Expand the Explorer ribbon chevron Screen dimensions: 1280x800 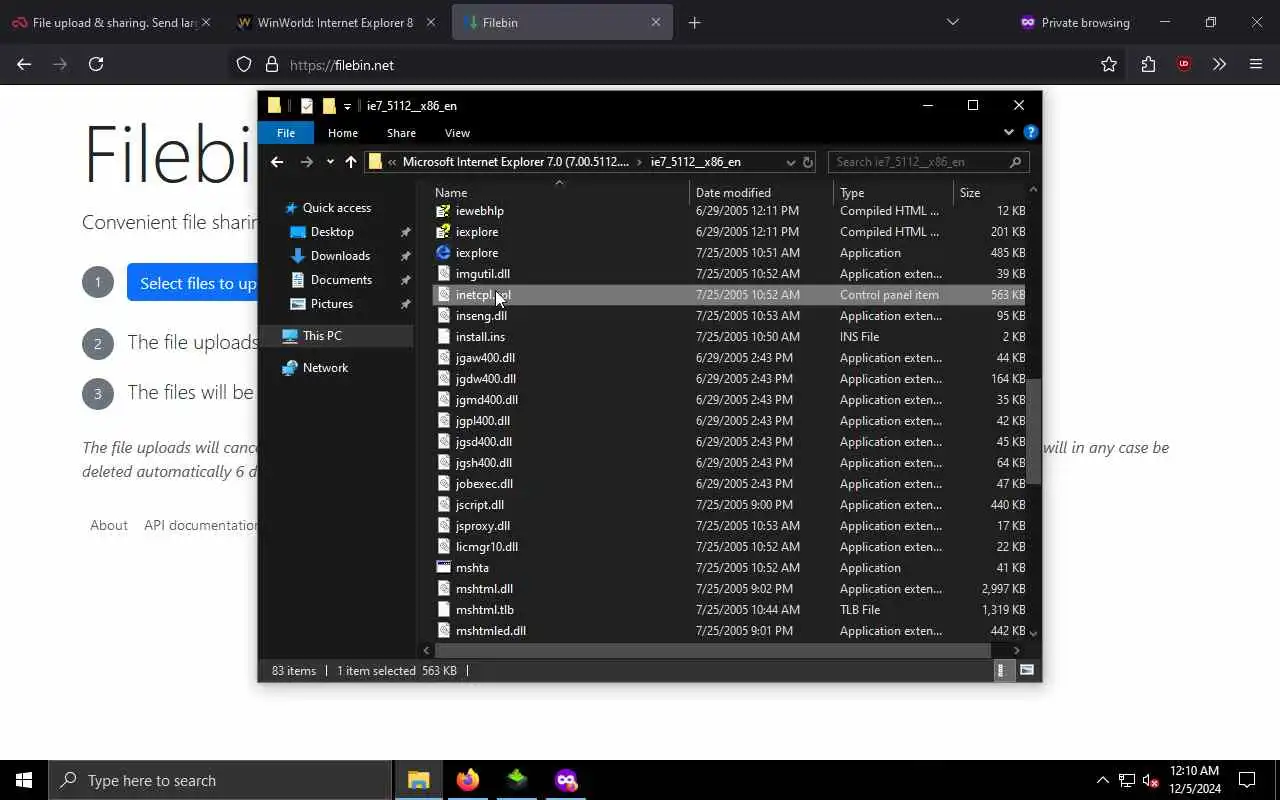pyautogui.click(x=1008, y=132)
